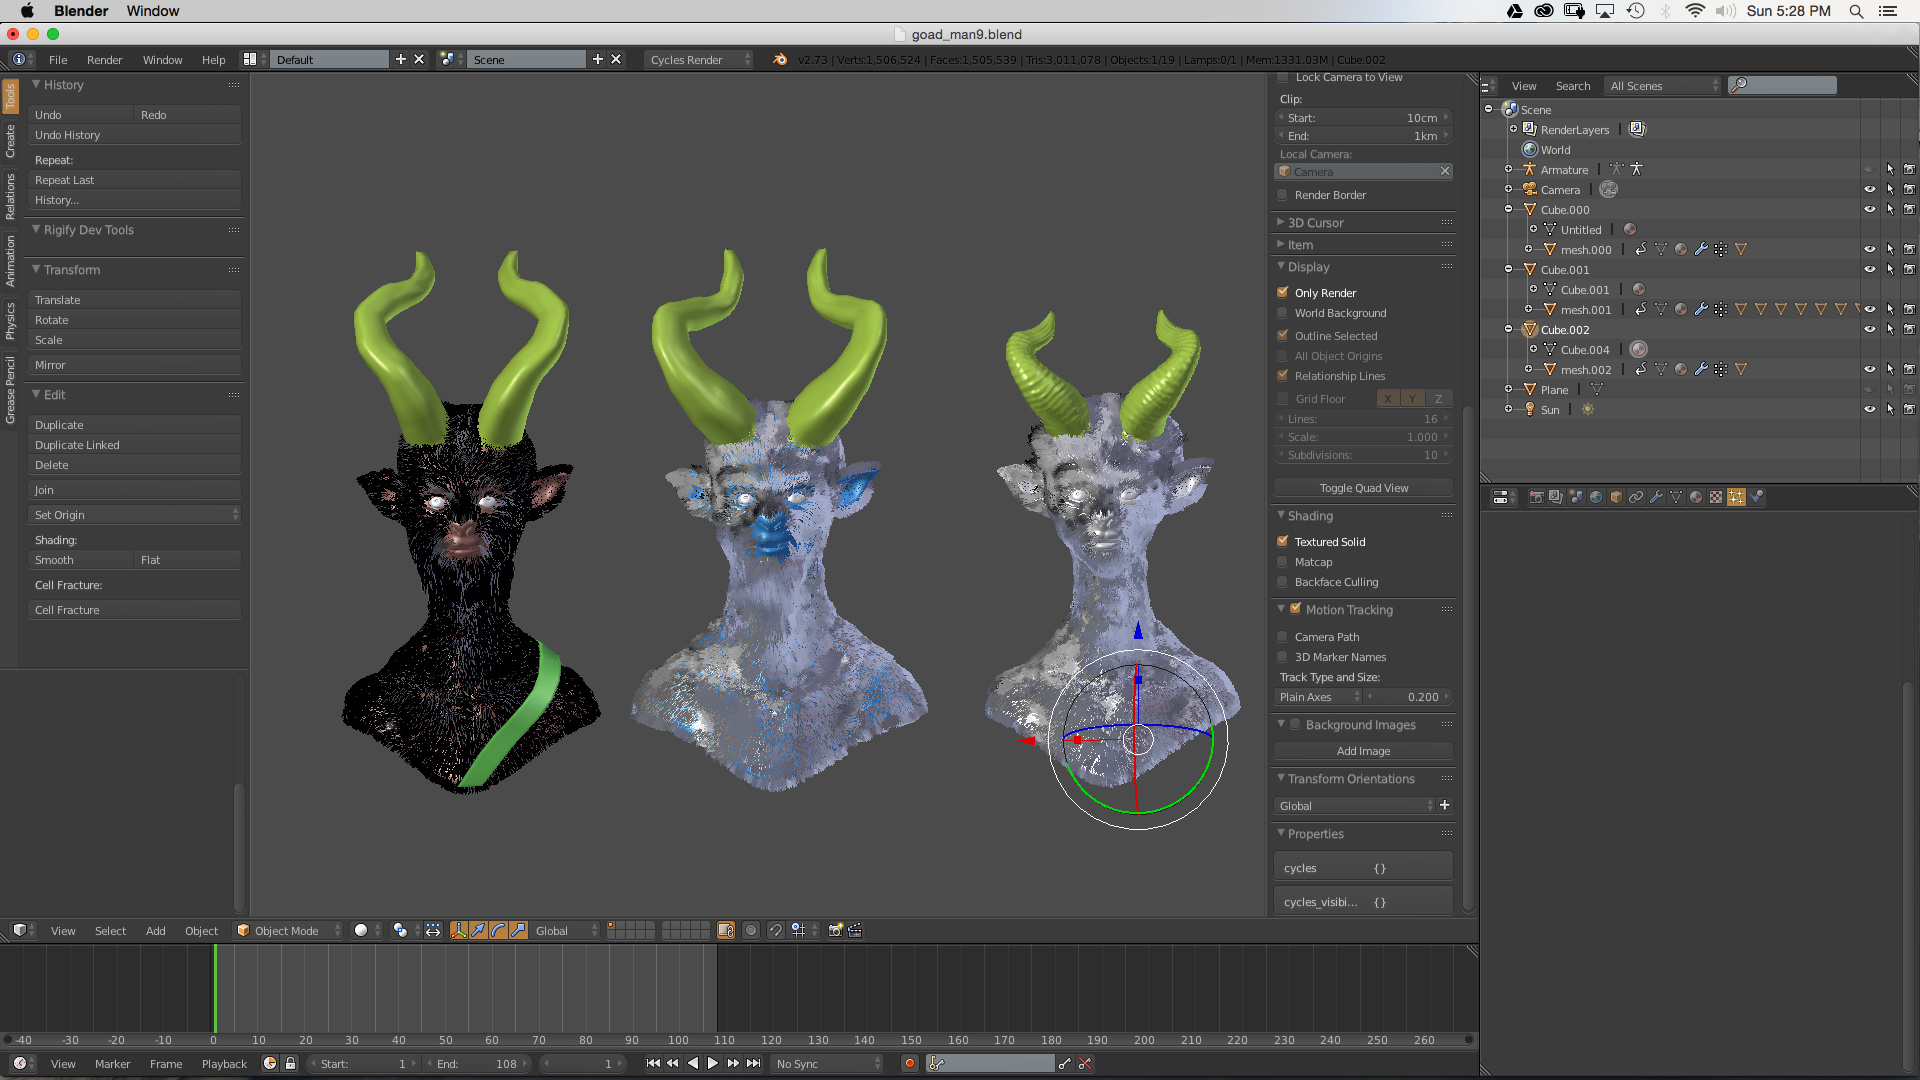Open the Render menu

pos(104,60)
